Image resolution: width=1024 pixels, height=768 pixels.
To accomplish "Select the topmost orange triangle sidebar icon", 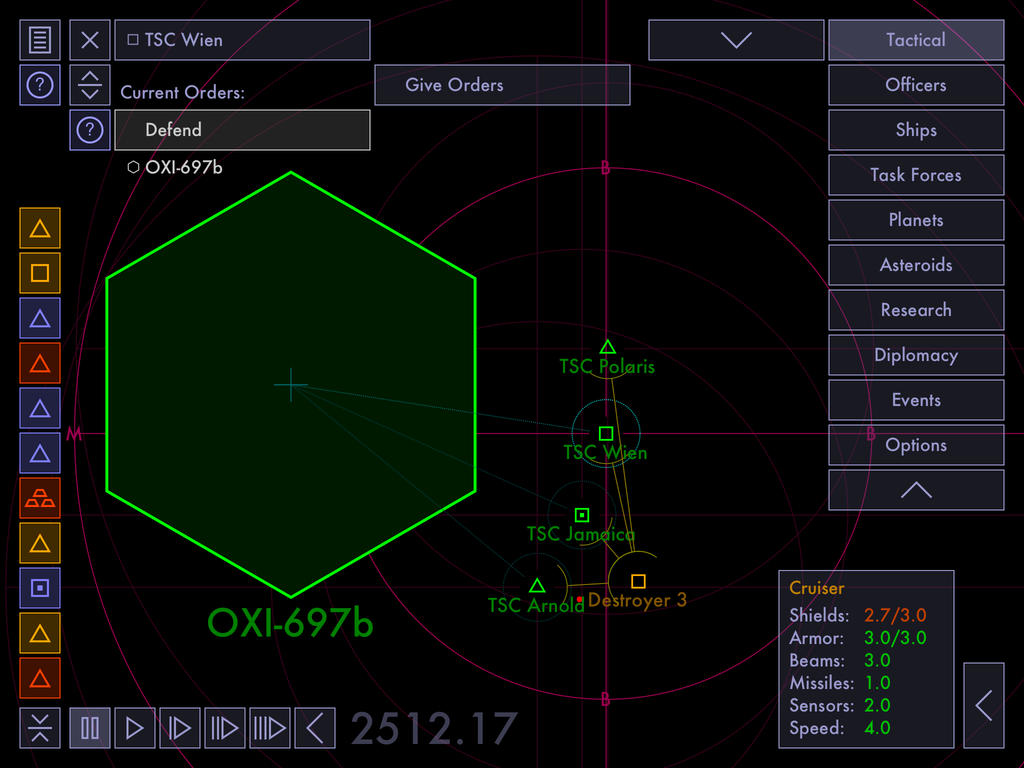I will 40,228.
